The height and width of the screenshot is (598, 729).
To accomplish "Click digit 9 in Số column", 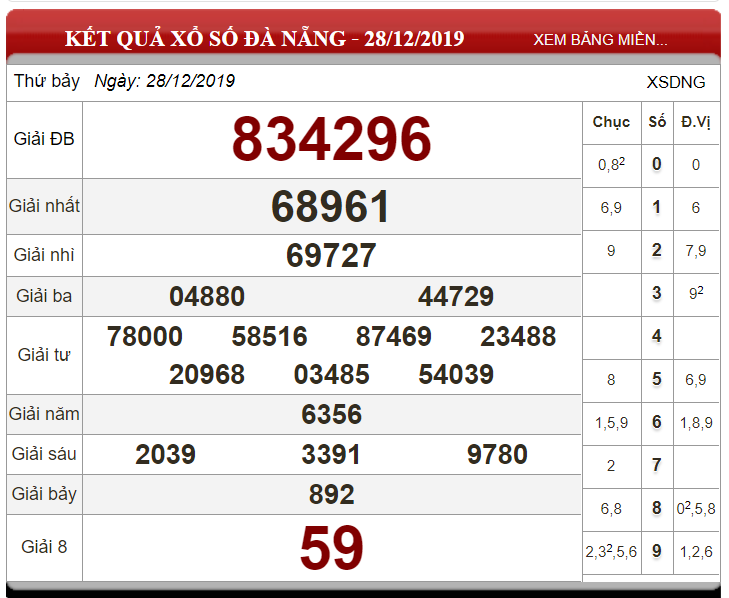I will point(656,551).
